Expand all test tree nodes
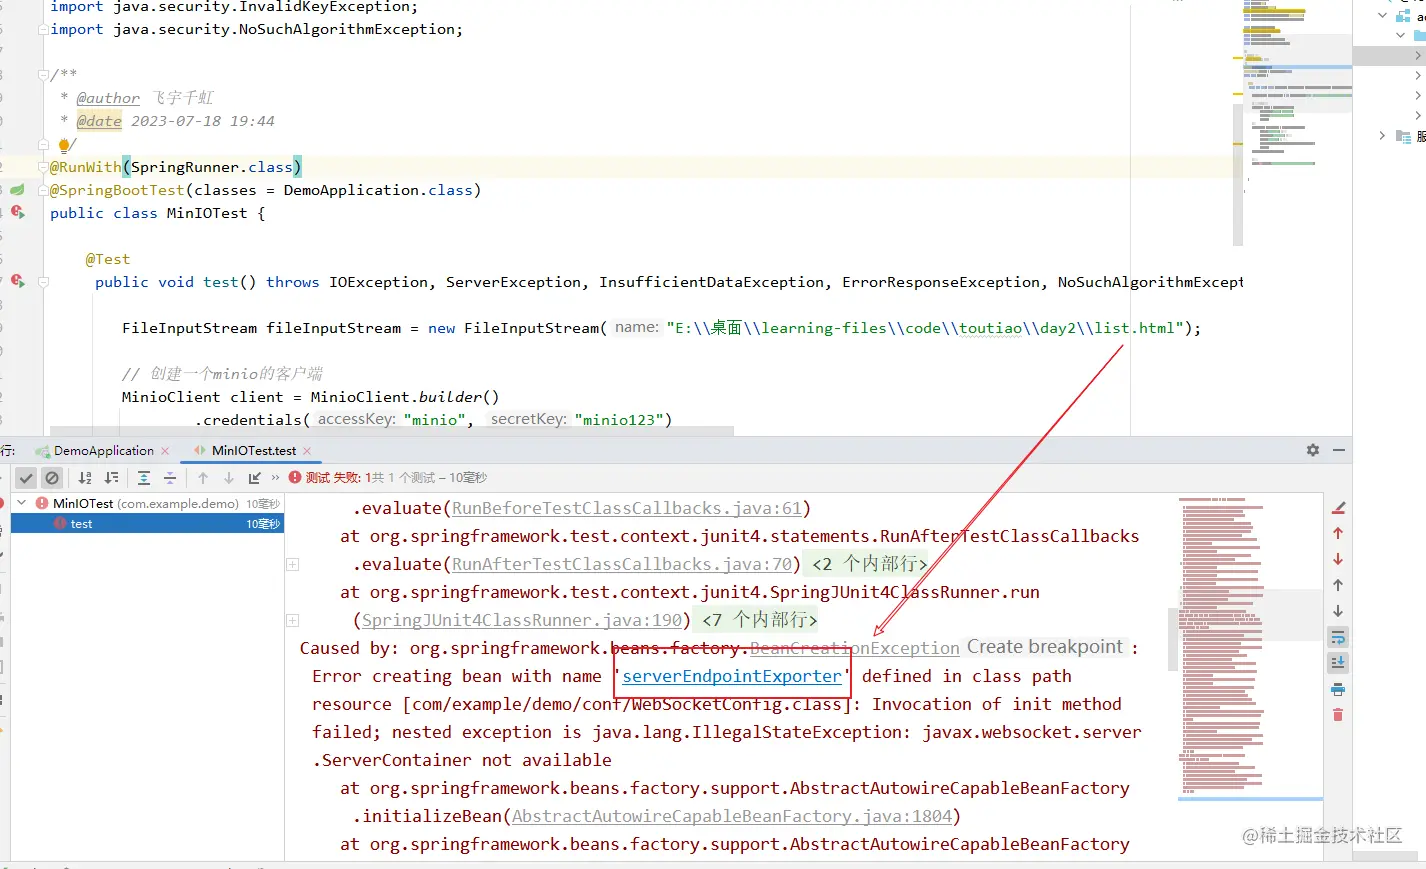 [x=144, y=478]
